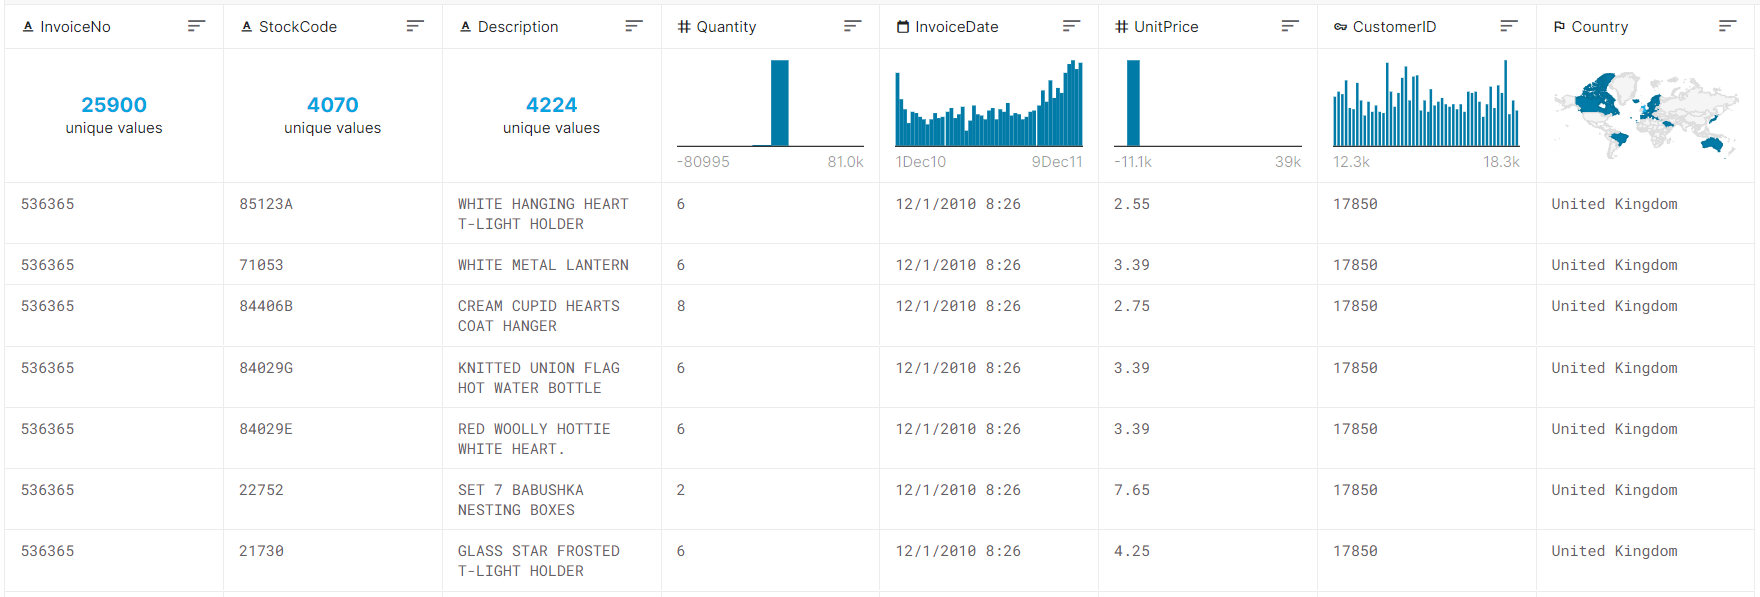Select the tall bar in Quantity histogram

[779, 104]
